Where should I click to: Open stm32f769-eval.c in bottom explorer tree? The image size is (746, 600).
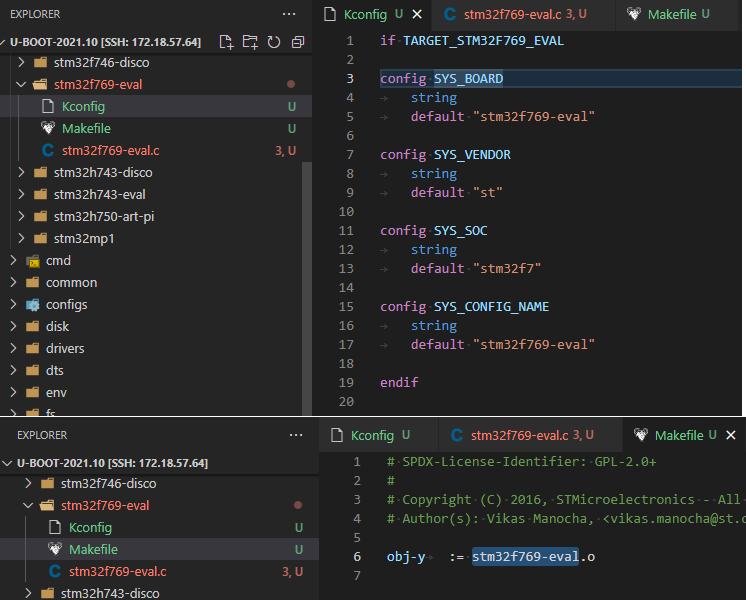pos(159,571)
